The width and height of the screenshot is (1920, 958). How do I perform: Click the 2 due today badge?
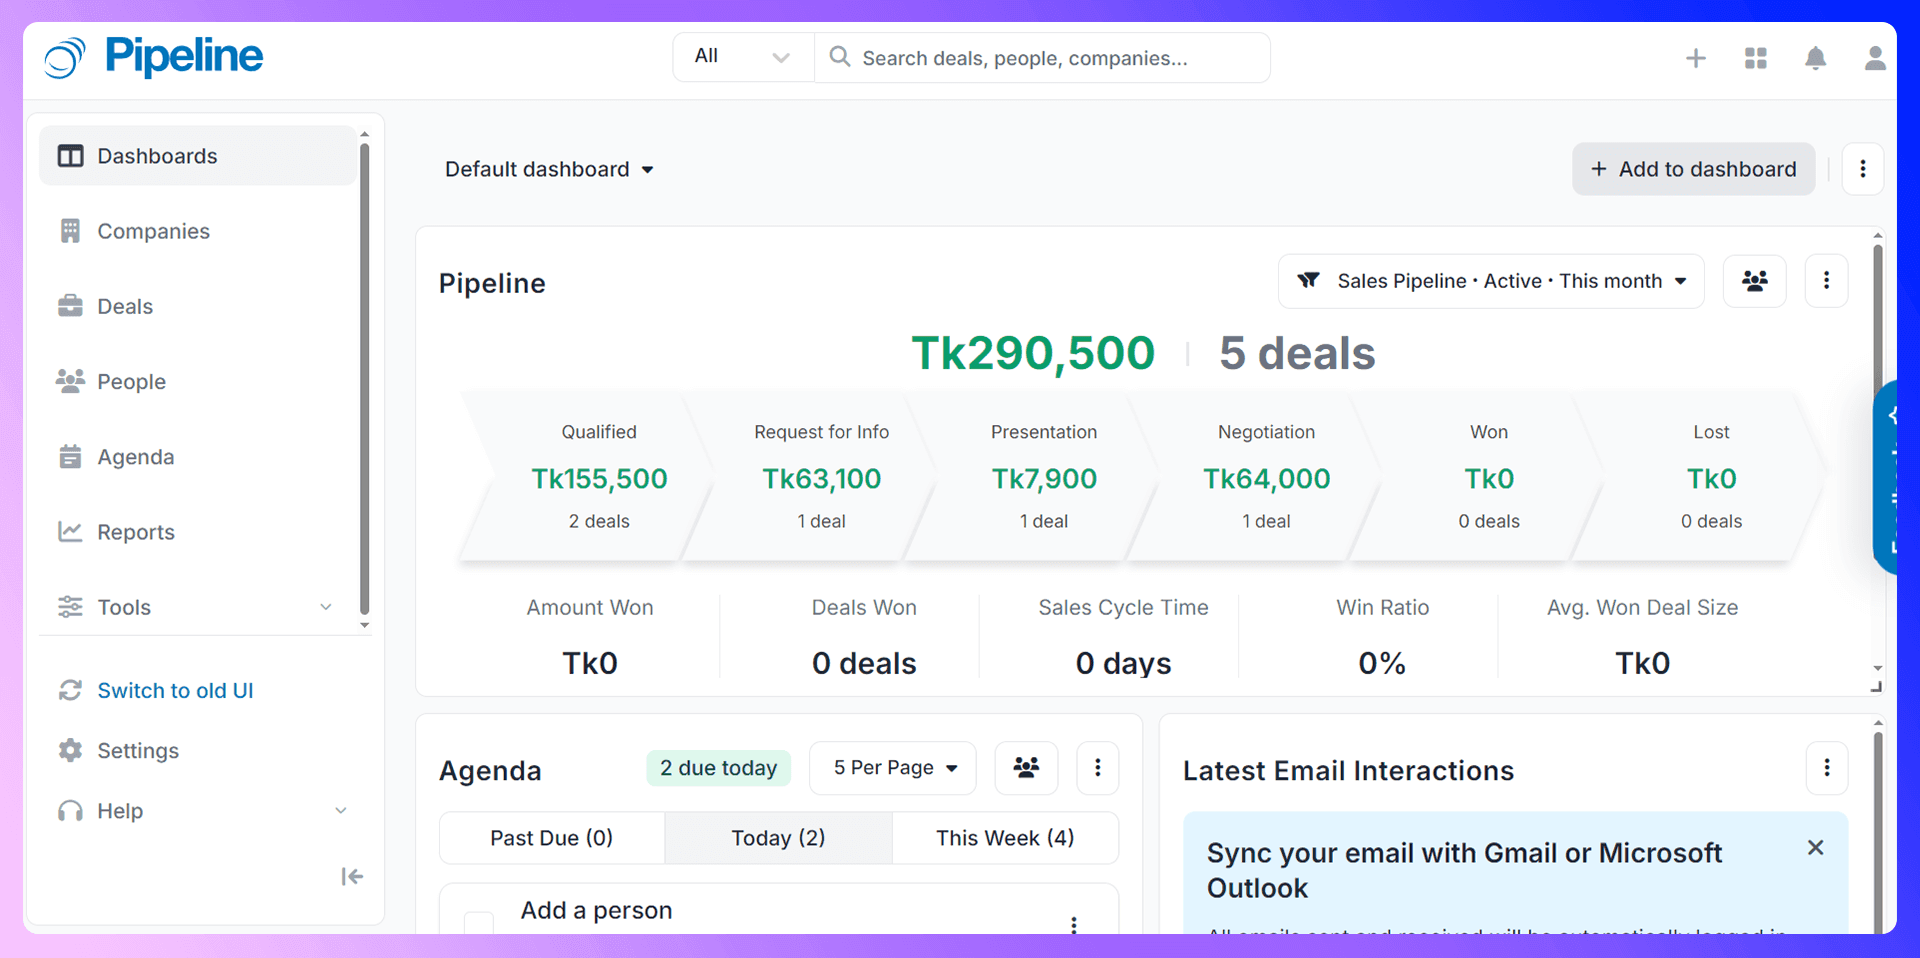[718, 768]
